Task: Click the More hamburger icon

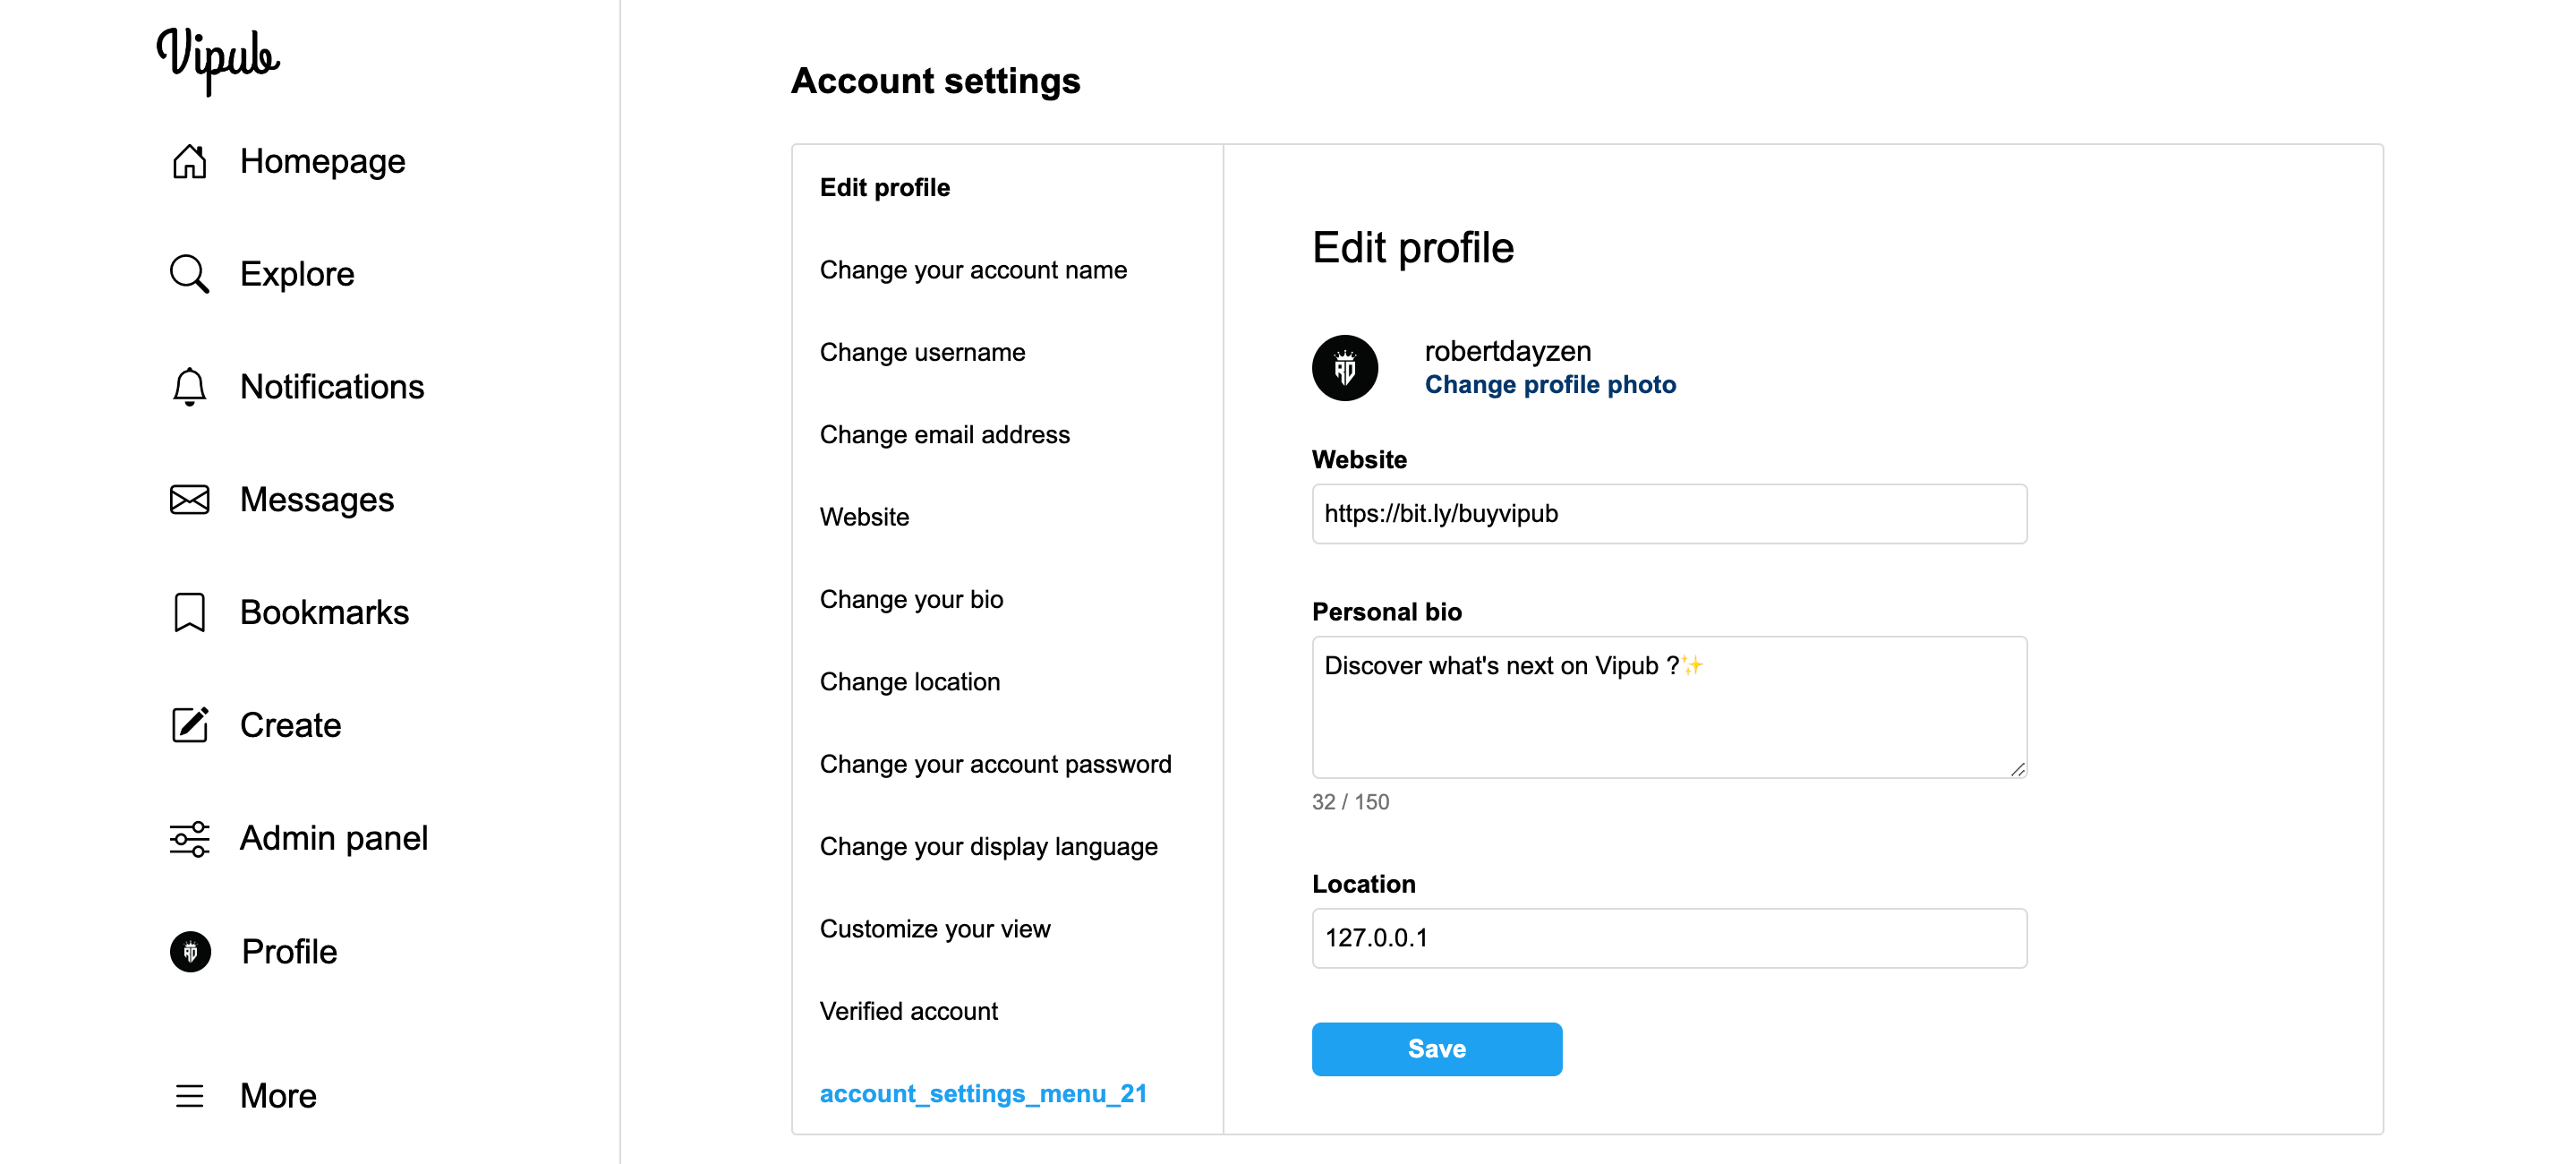Action: tap(189, 1095)
